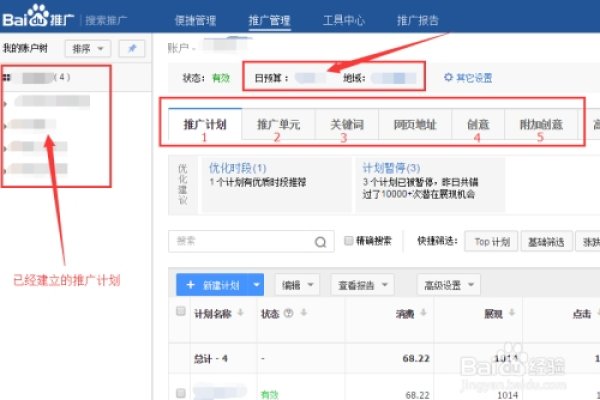Open the 便捷管理 menu
Image resolution: width=600 pixels, height=400 pixels.
pos(195,20)
